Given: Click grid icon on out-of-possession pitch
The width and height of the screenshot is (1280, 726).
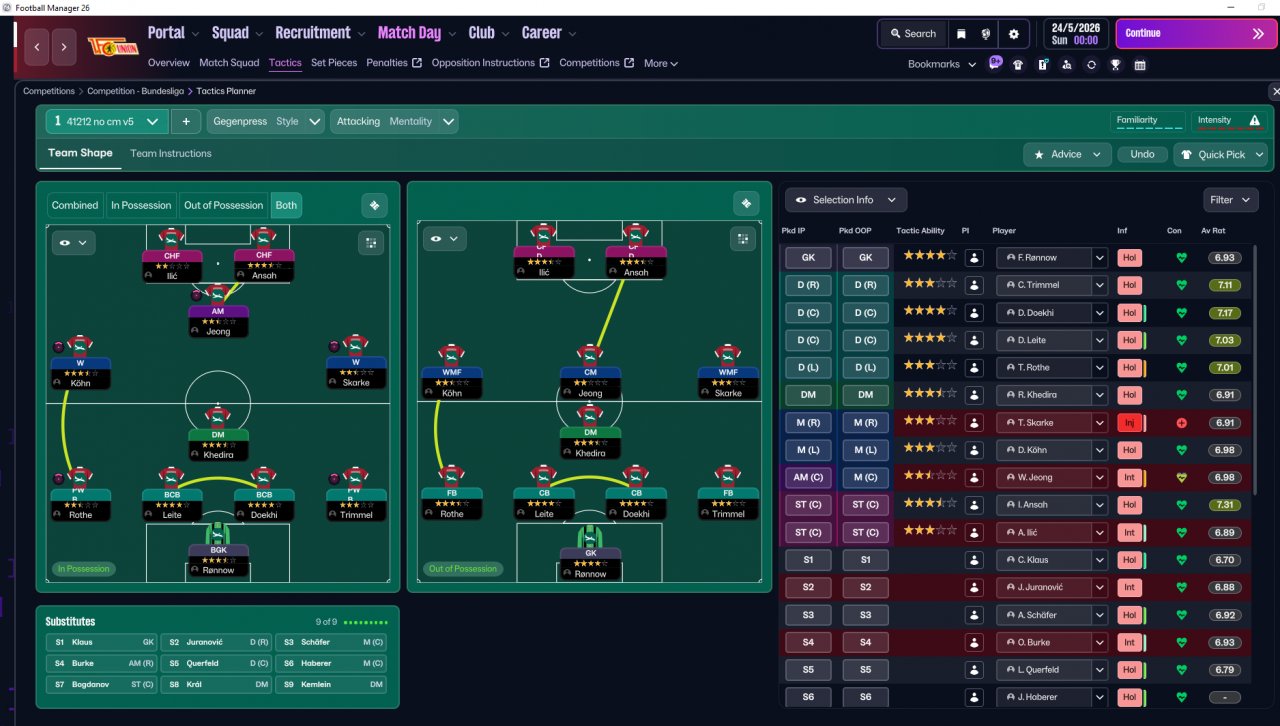Looking at the screenshot, I should [x=743, y=239].
